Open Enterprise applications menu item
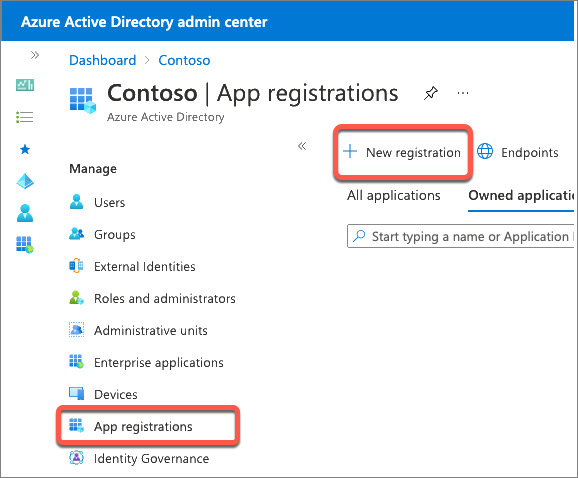The width and height of the screenshot is (578, 478). point(146,363)
